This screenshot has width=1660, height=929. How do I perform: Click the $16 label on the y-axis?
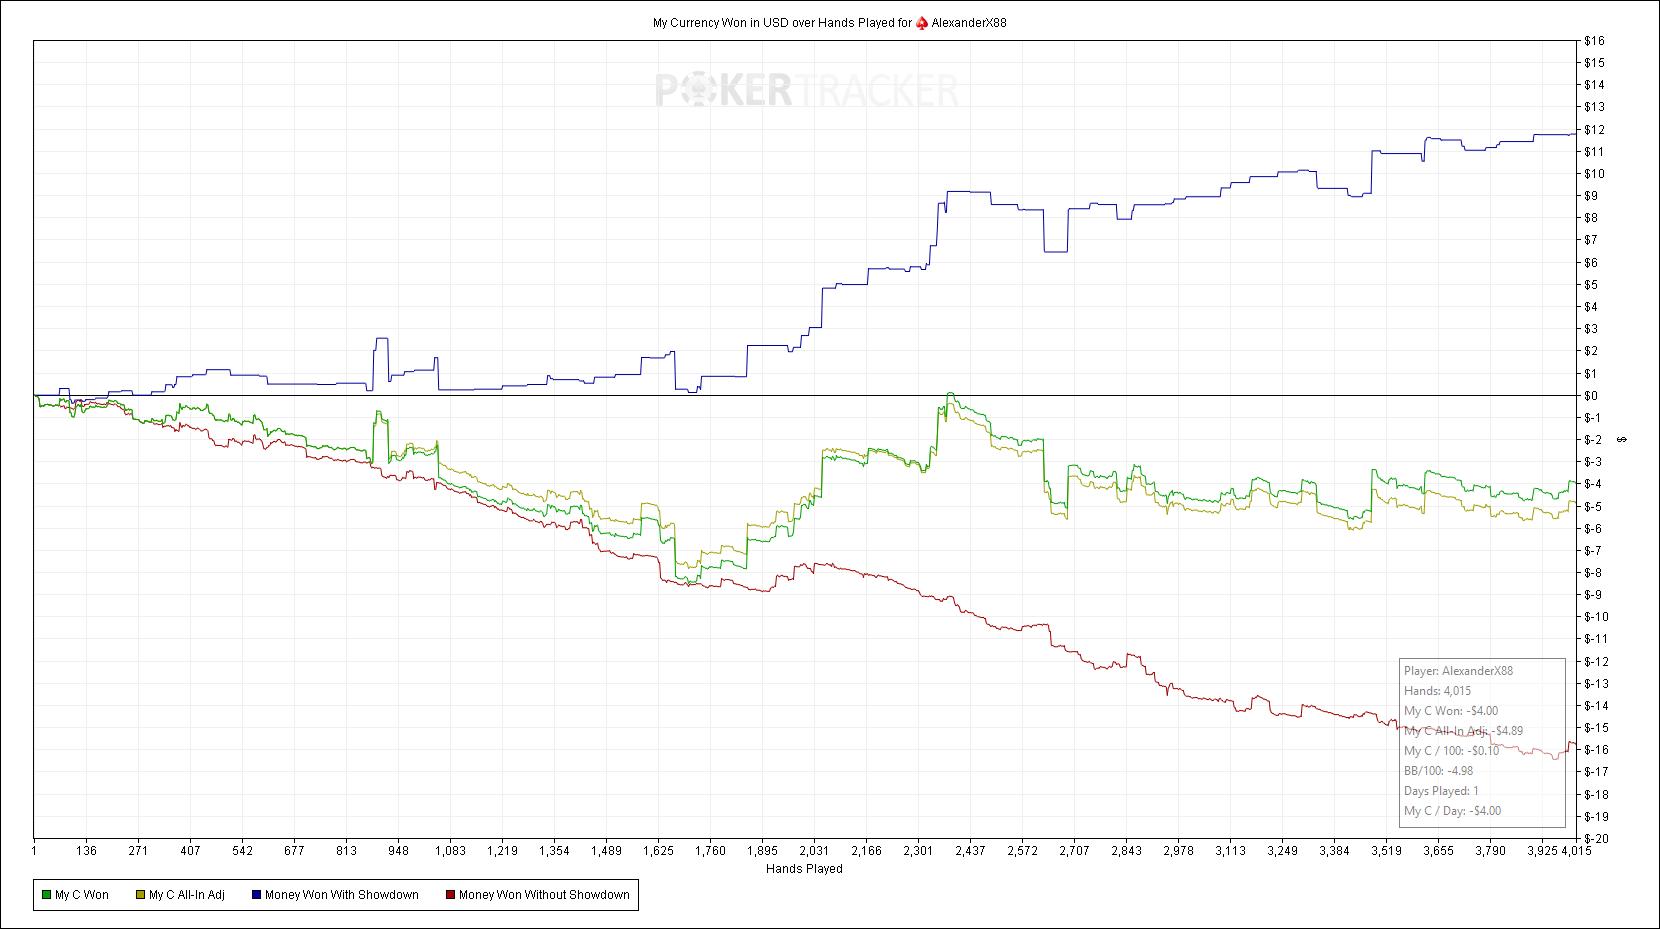pyautogui.click(x=1594, y=41)
